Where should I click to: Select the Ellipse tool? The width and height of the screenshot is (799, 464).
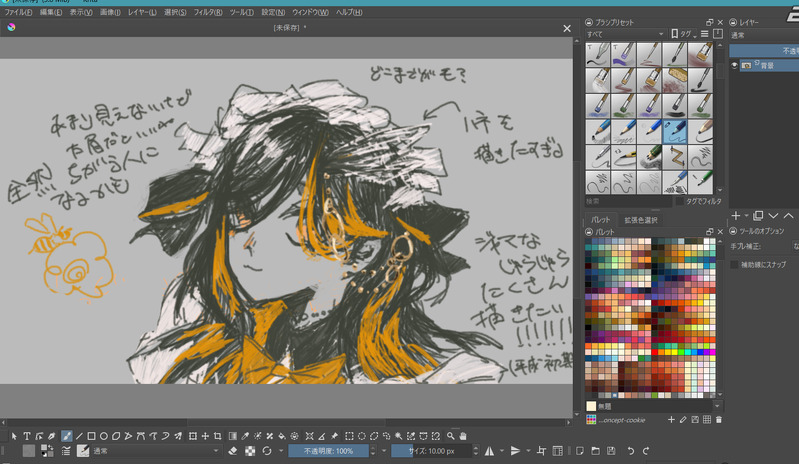click(x=103, y=436)
